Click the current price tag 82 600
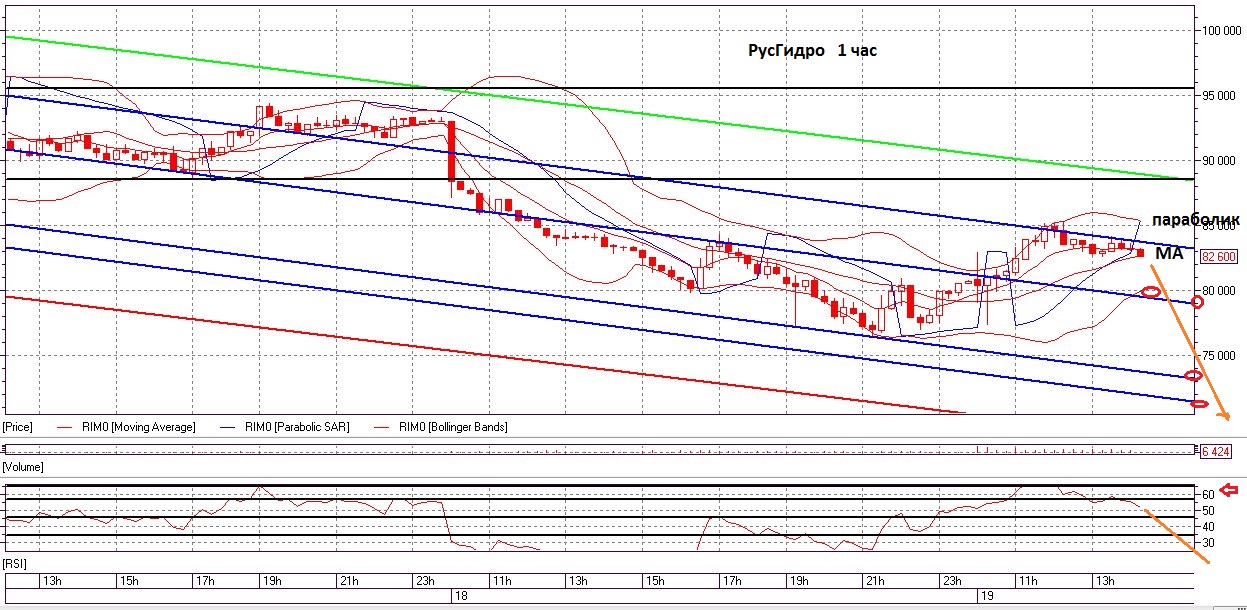 click(1221, 257)
